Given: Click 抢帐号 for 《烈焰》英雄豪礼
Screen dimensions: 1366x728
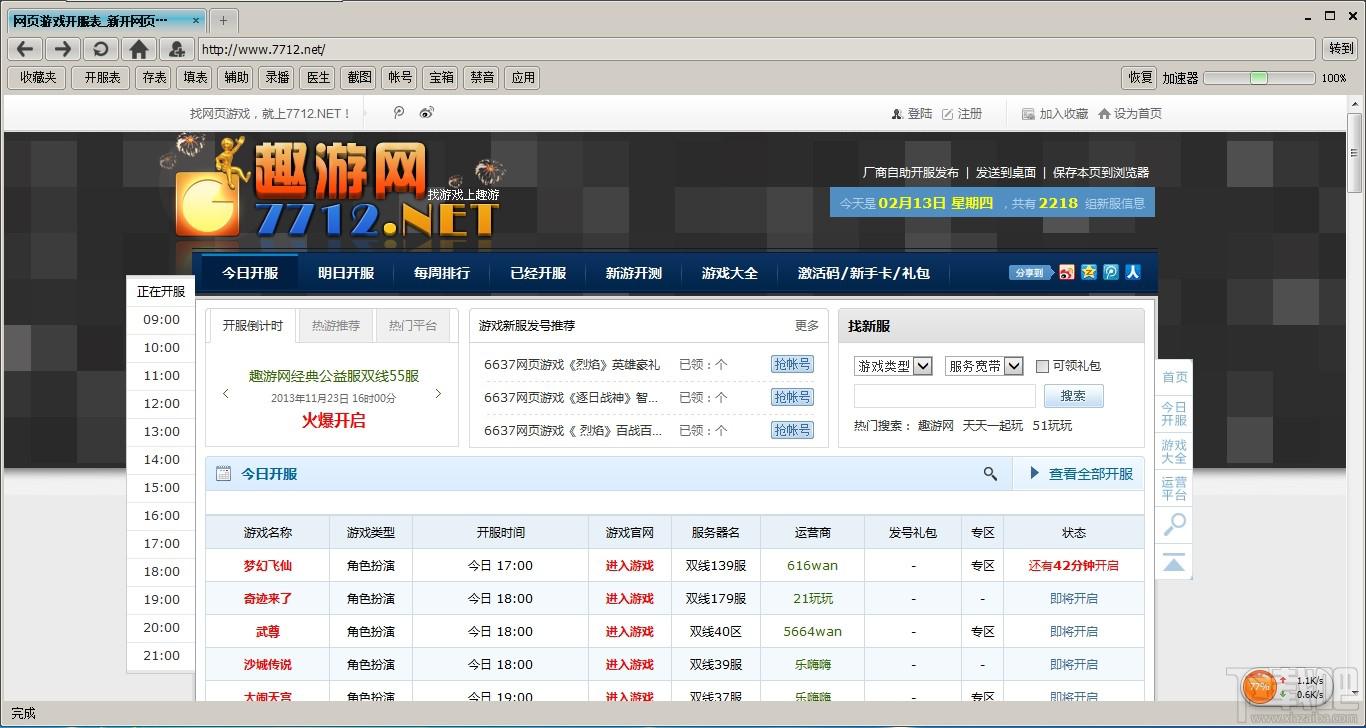Looking at the screenshot, I should 792,364.
